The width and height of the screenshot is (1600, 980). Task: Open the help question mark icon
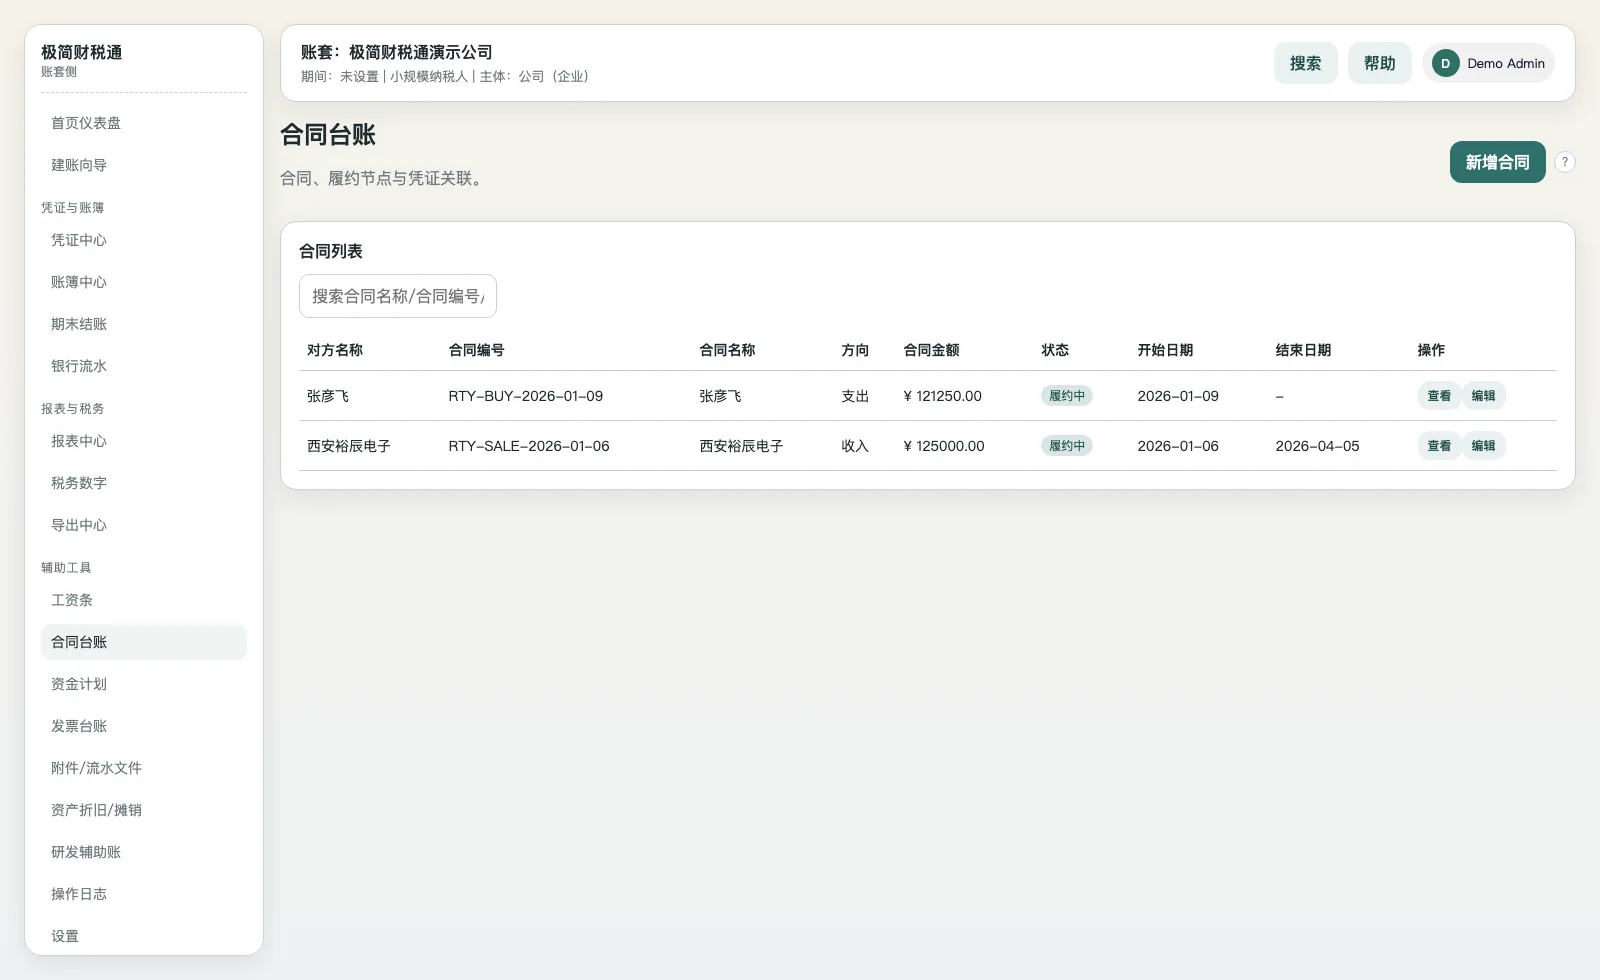1565,161
